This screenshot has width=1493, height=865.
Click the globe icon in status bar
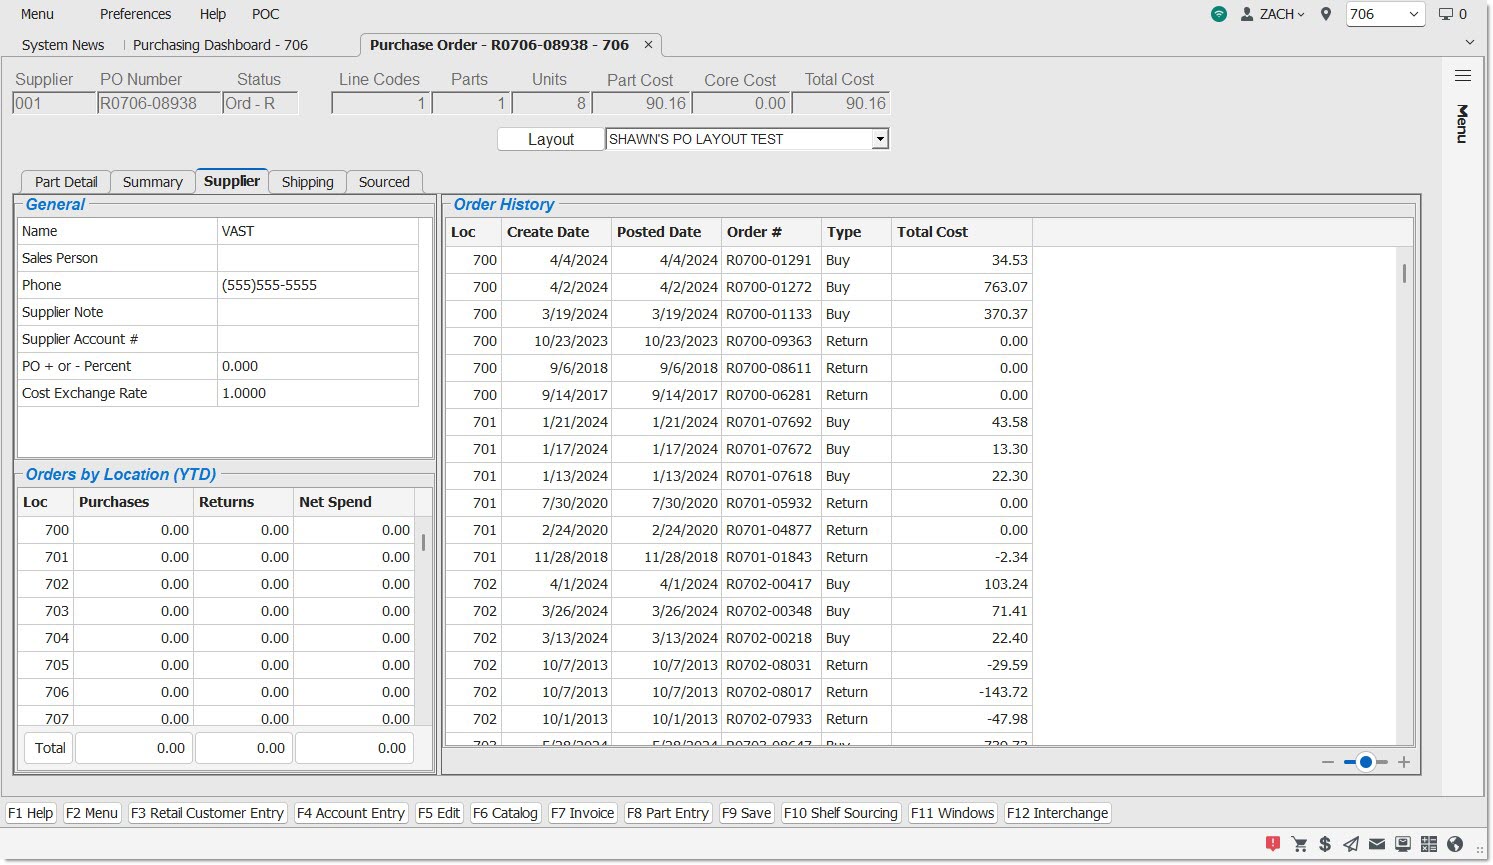pyautogui.click(x=1455, y=844)
